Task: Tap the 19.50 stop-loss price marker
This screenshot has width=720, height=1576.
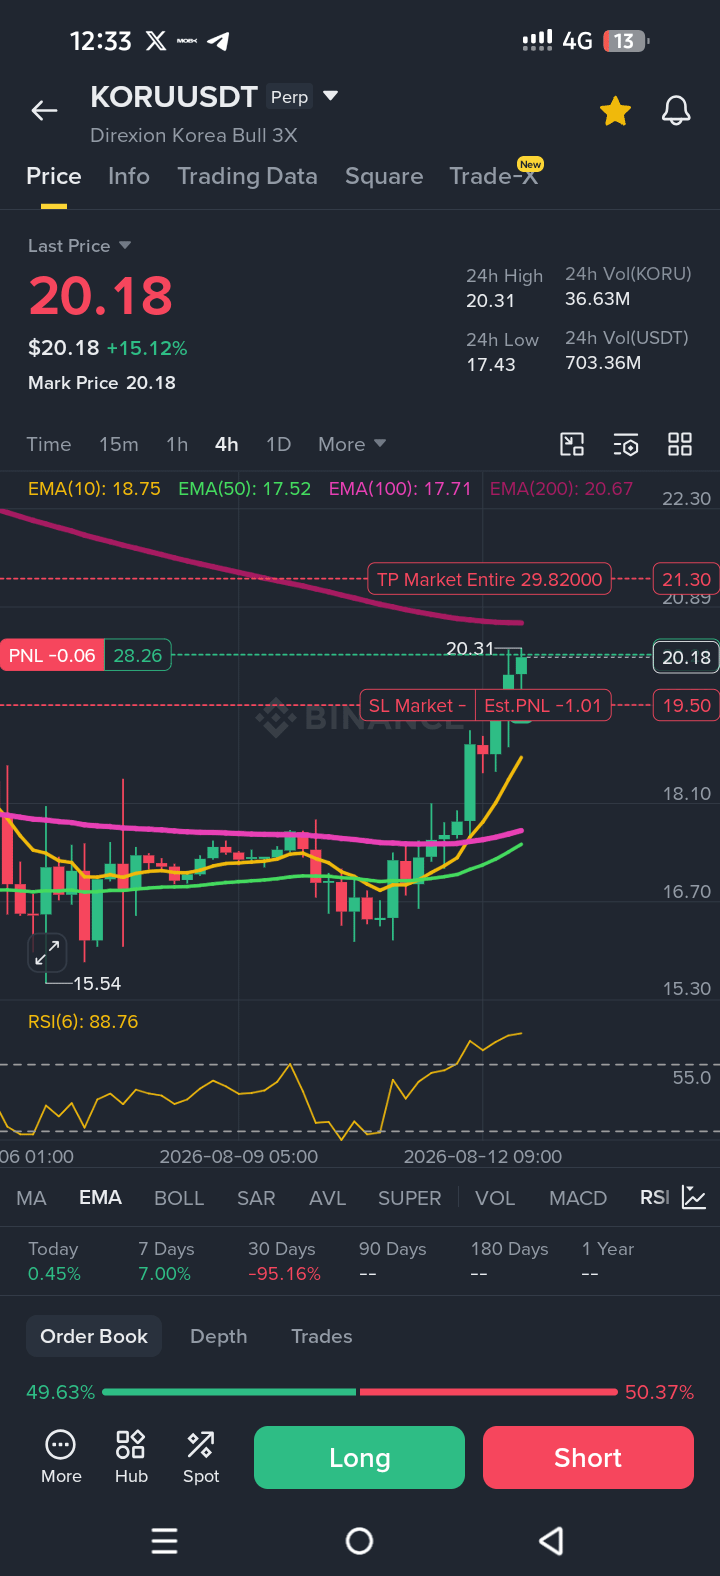Action: 686,705
